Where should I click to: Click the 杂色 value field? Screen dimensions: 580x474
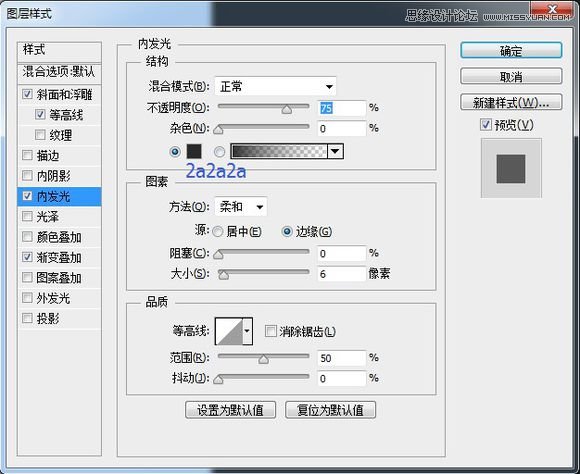[341, 128]
